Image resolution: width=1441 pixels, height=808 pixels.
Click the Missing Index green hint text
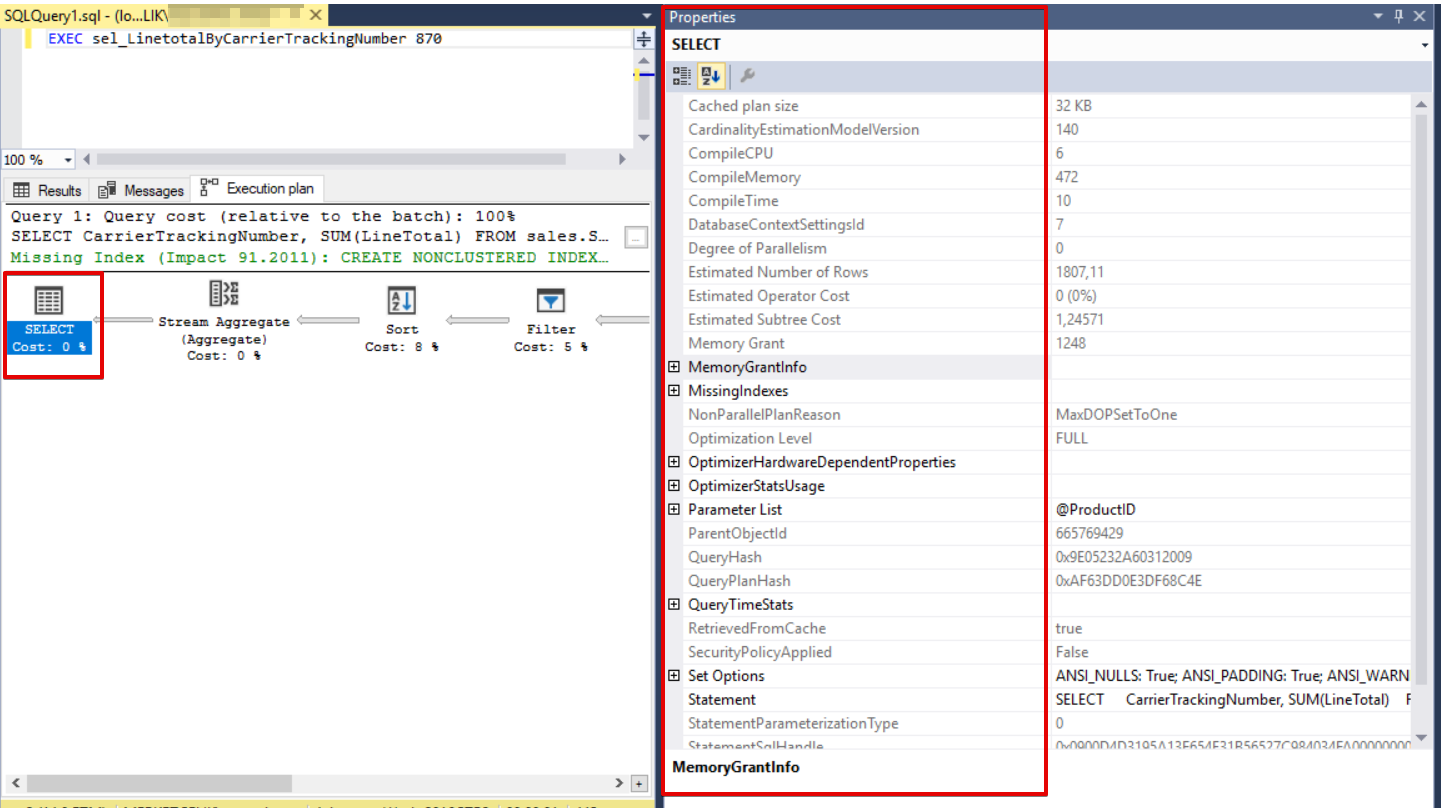point(310,257)
